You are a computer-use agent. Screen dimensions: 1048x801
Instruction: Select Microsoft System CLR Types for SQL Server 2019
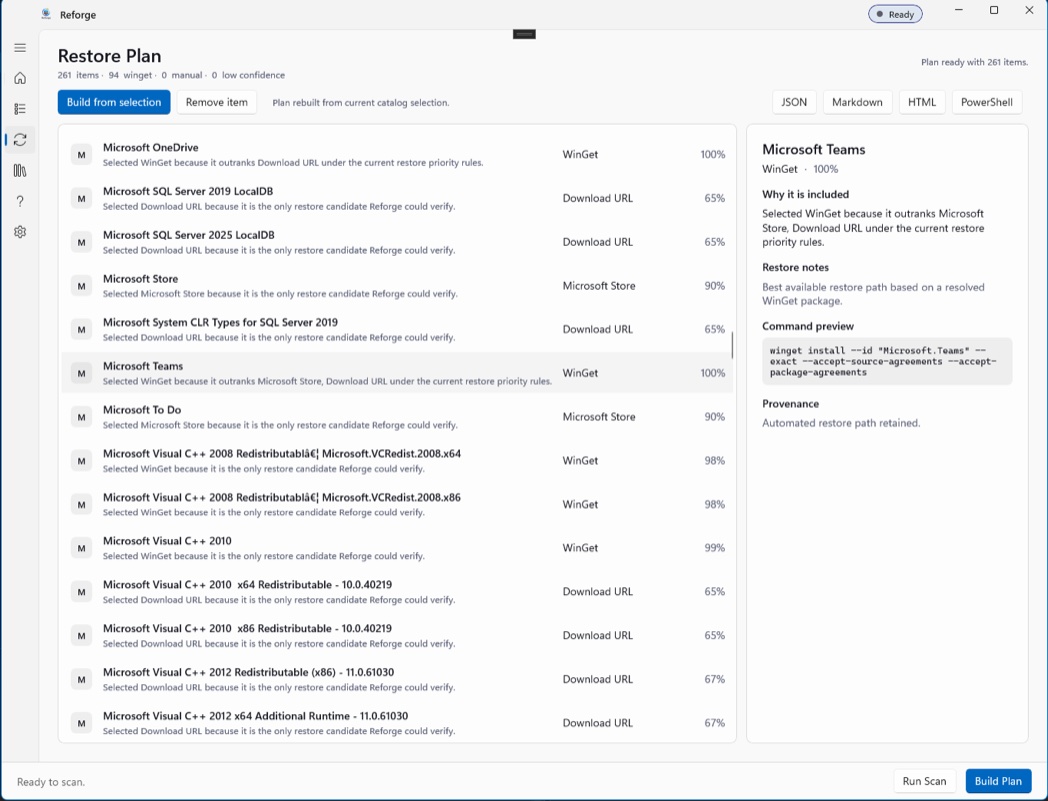397,329
